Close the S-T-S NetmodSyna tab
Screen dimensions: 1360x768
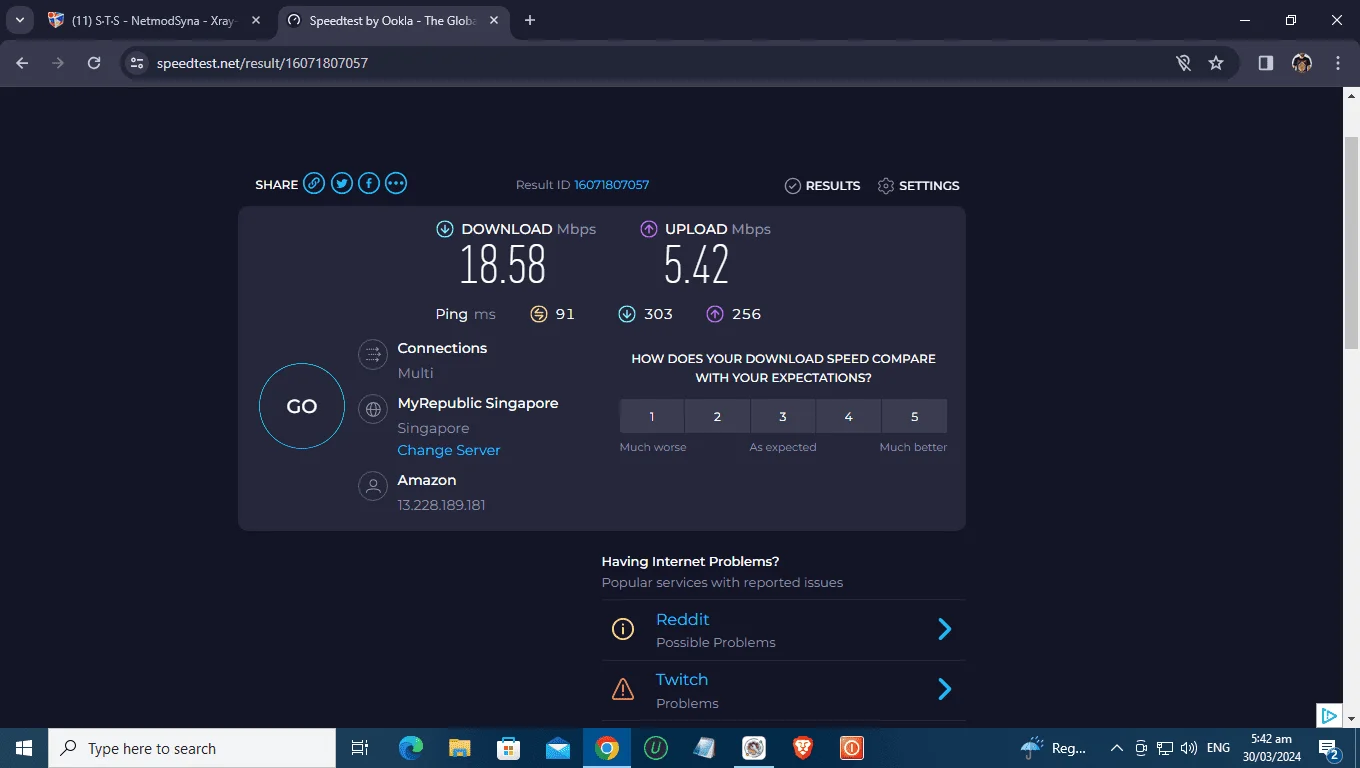point(255,20)
